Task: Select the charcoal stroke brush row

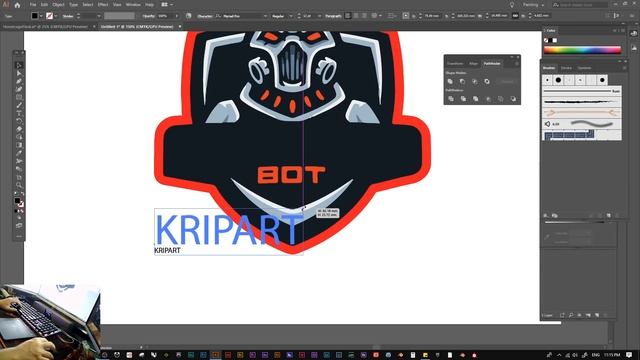Action: tap(582, 101)
